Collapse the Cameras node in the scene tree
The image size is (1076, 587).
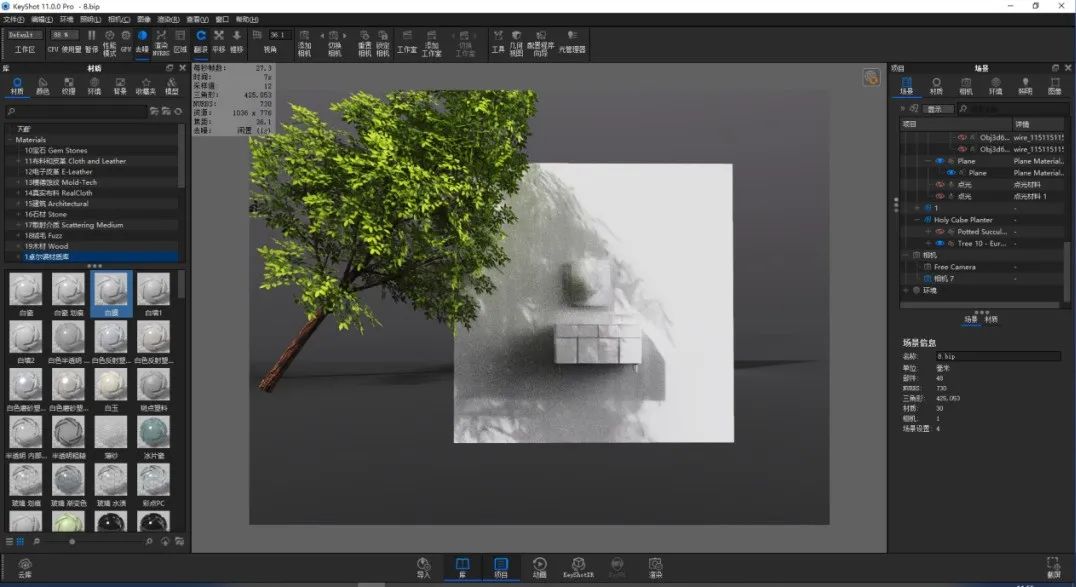(906, 255)
